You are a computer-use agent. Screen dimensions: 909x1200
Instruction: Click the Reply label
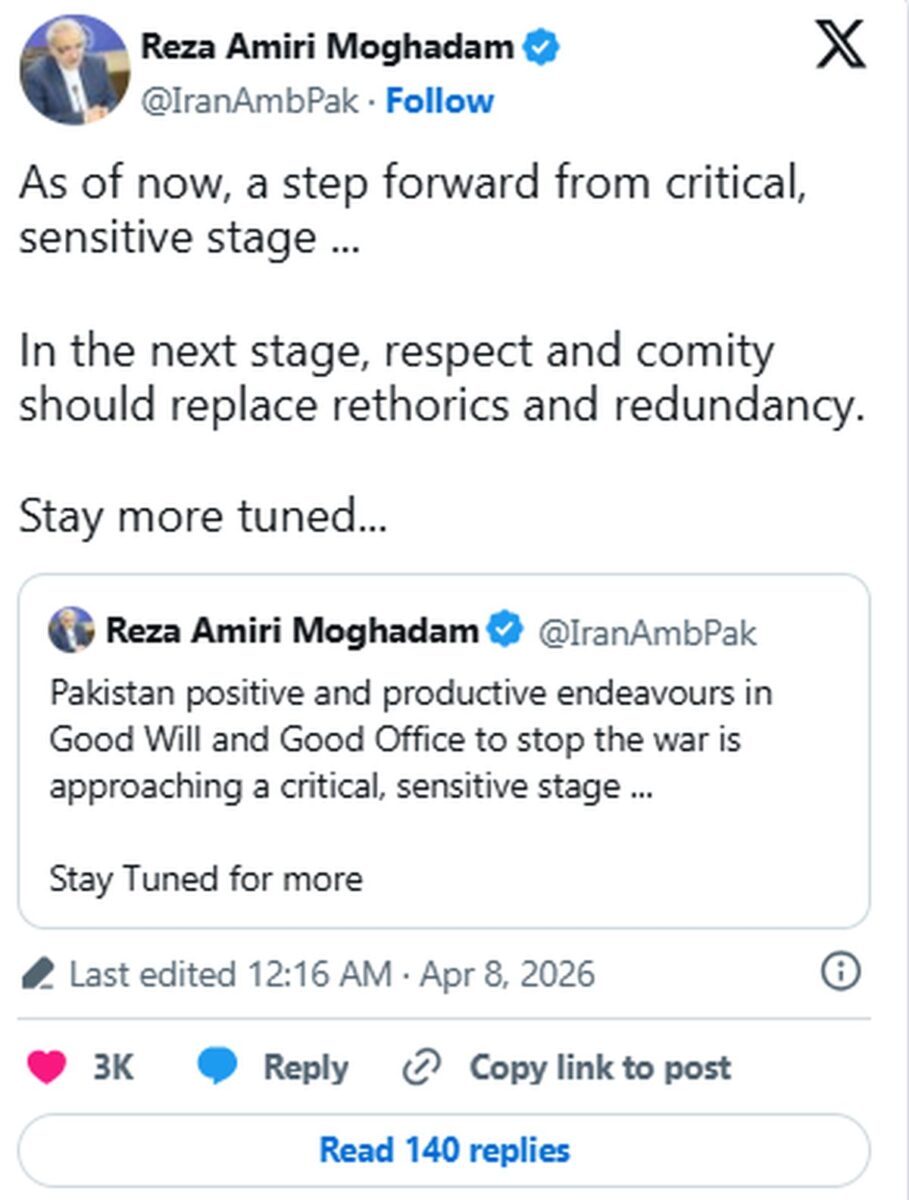305,1067
